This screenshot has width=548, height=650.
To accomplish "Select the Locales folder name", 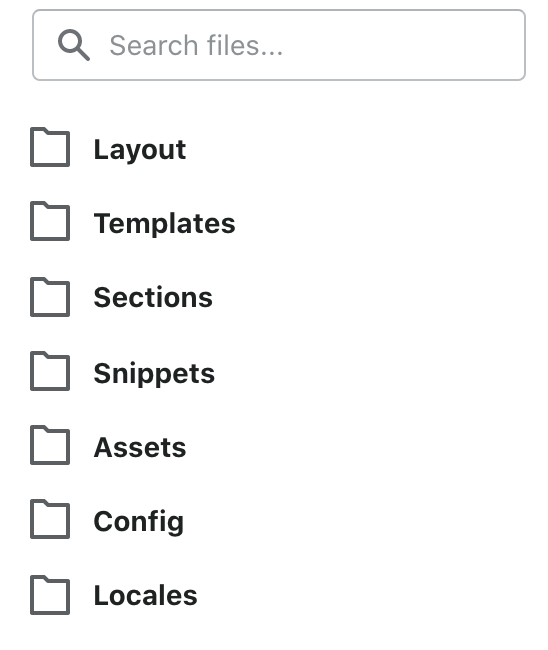I will (145, 595).
